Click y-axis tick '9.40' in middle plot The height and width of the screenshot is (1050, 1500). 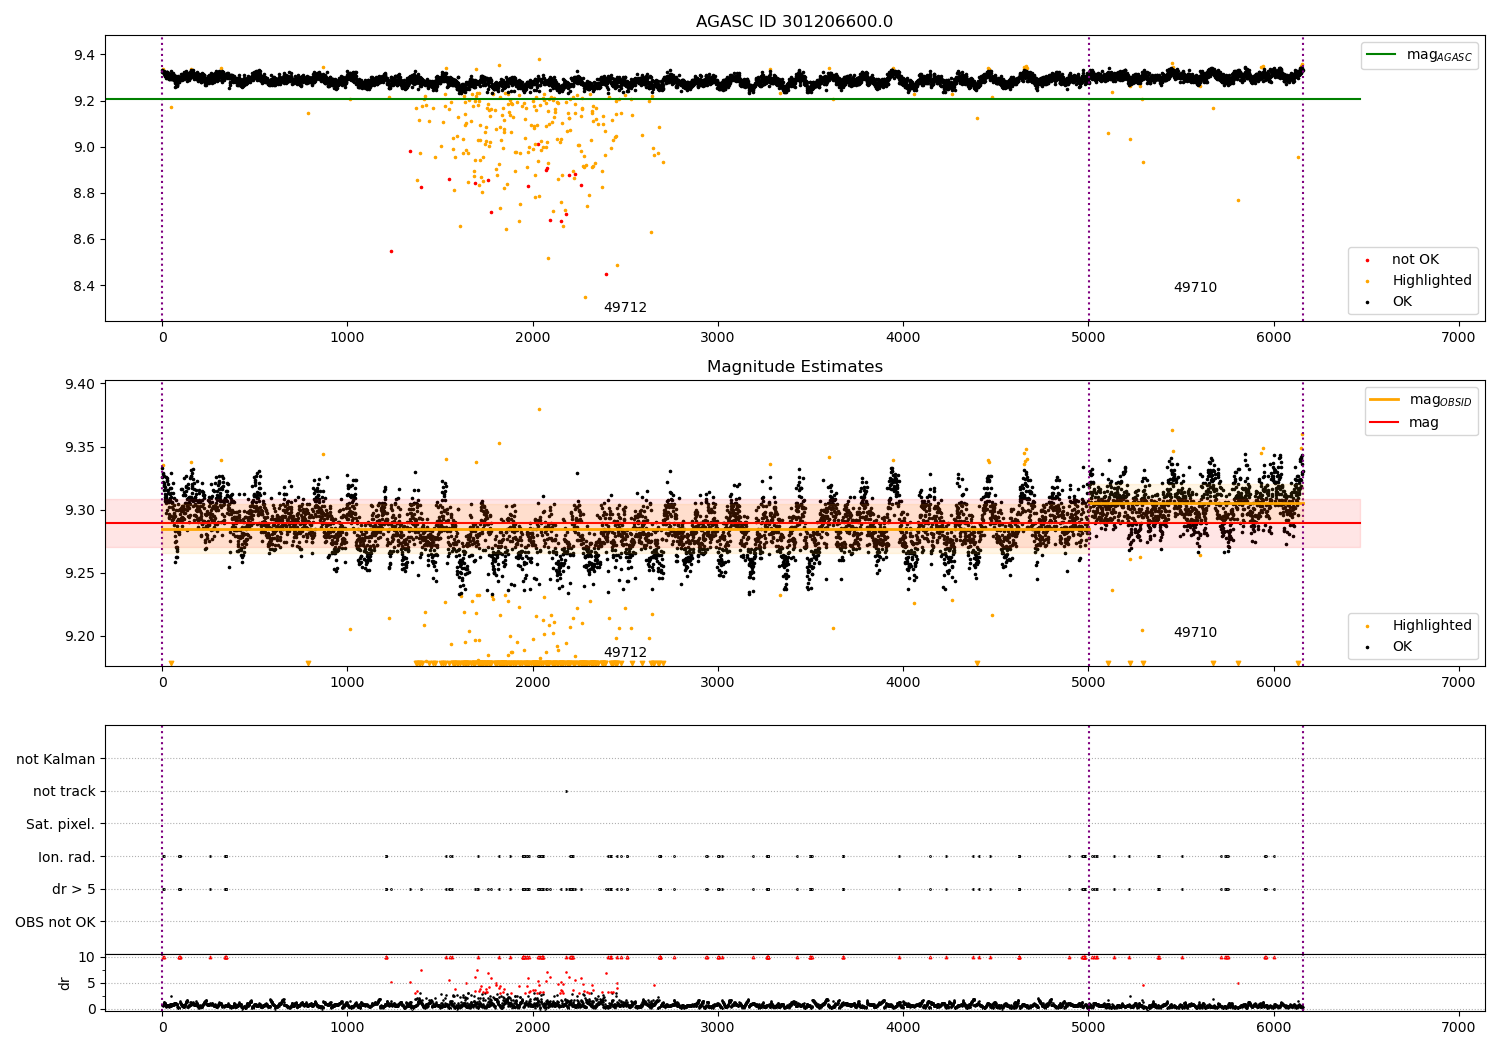point(80,384)
